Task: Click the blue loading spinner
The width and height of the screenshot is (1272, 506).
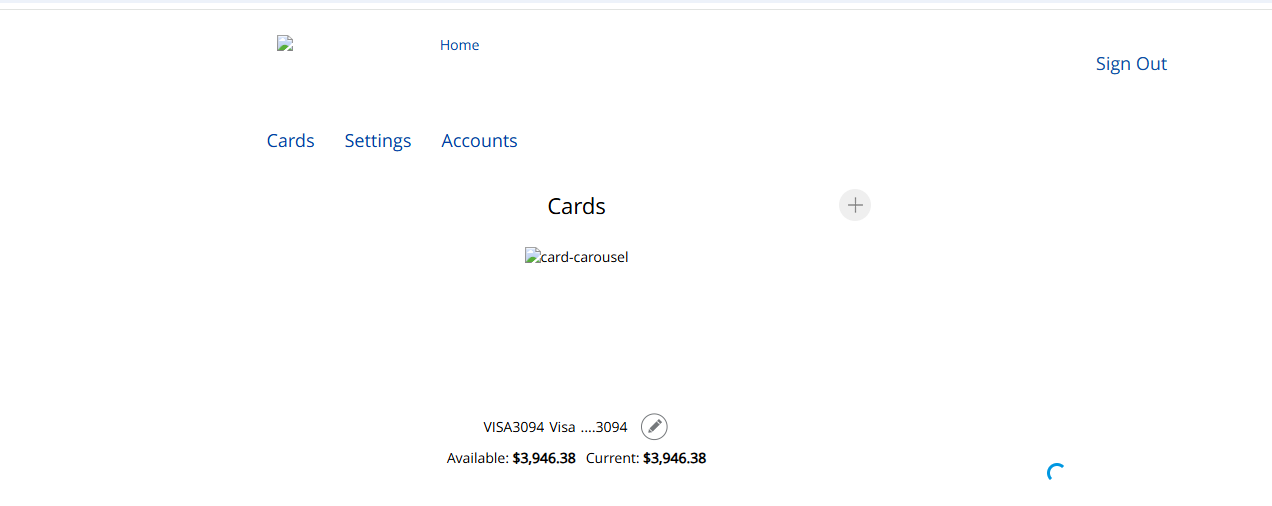Action: (x=1056, y=473)
